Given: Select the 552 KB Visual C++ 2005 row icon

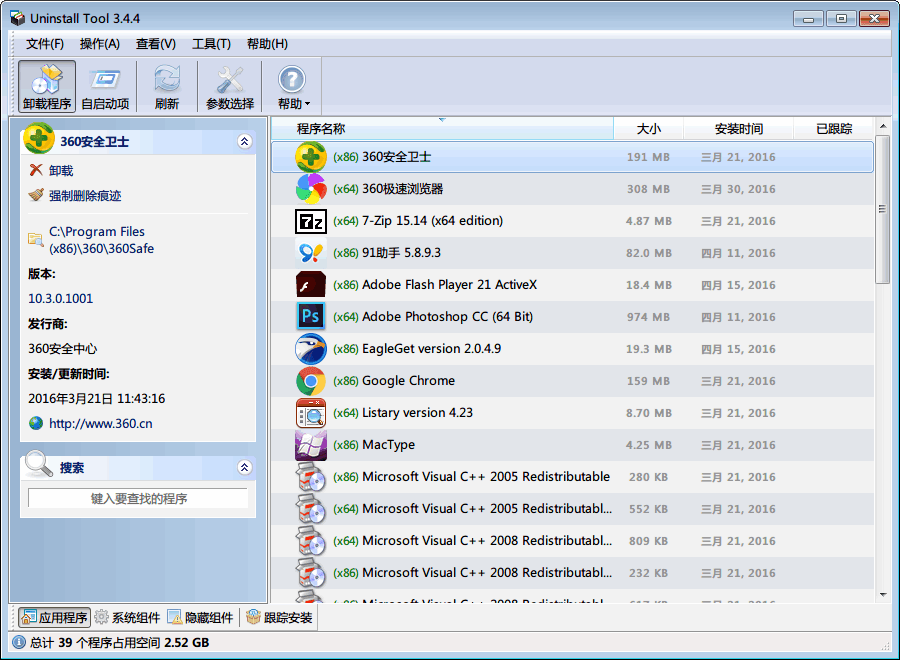Looking at the screenshot, I should click(311, 509).
